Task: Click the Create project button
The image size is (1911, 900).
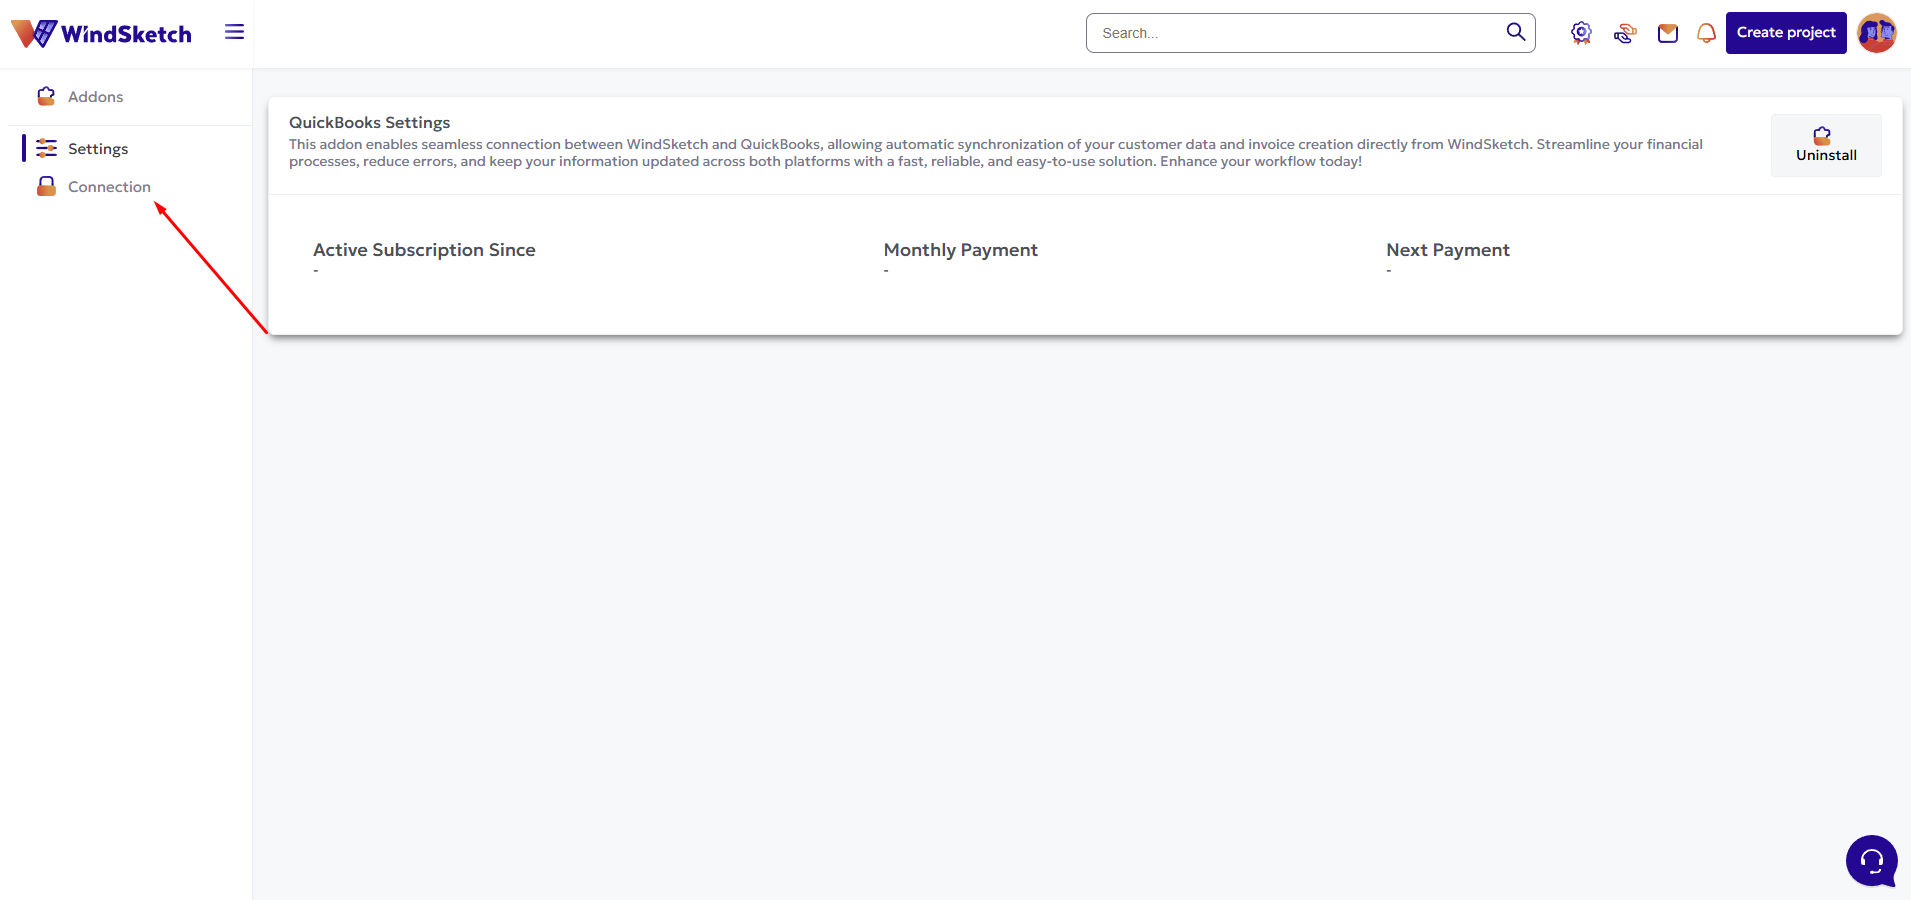Action: click(x=1786, y=33)
